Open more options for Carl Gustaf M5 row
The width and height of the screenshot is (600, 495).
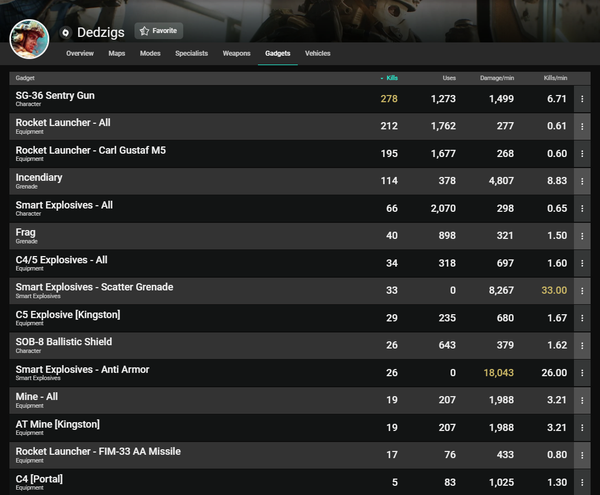tap(582, 154)
